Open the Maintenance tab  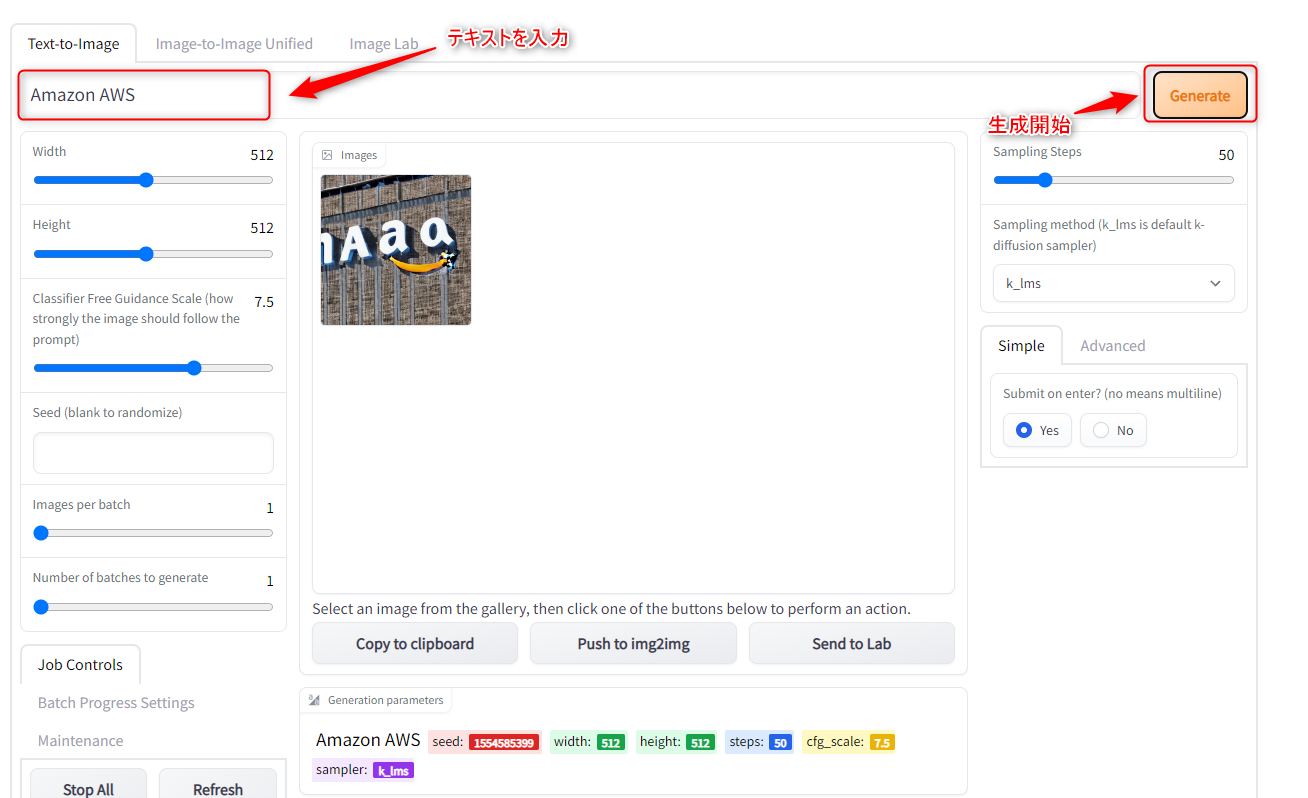81,741
